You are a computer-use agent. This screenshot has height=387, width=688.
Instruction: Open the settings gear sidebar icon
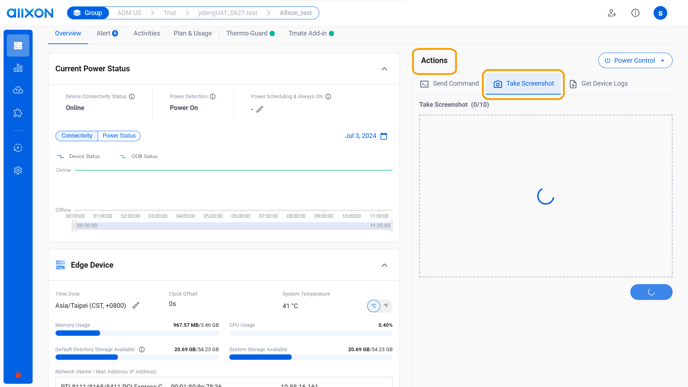click(x=18, y=170)
